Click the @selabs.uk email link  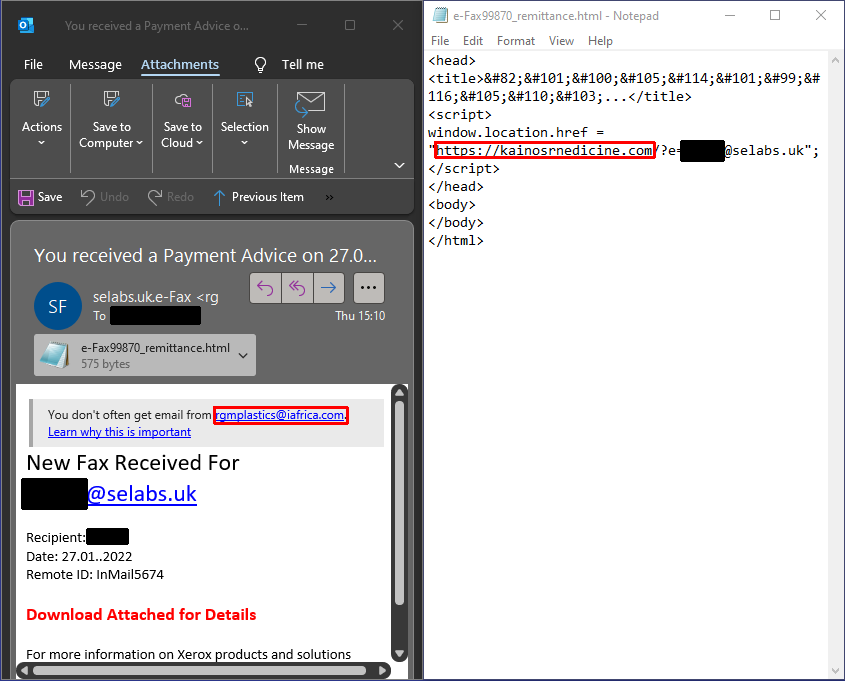tap(142, 494)
